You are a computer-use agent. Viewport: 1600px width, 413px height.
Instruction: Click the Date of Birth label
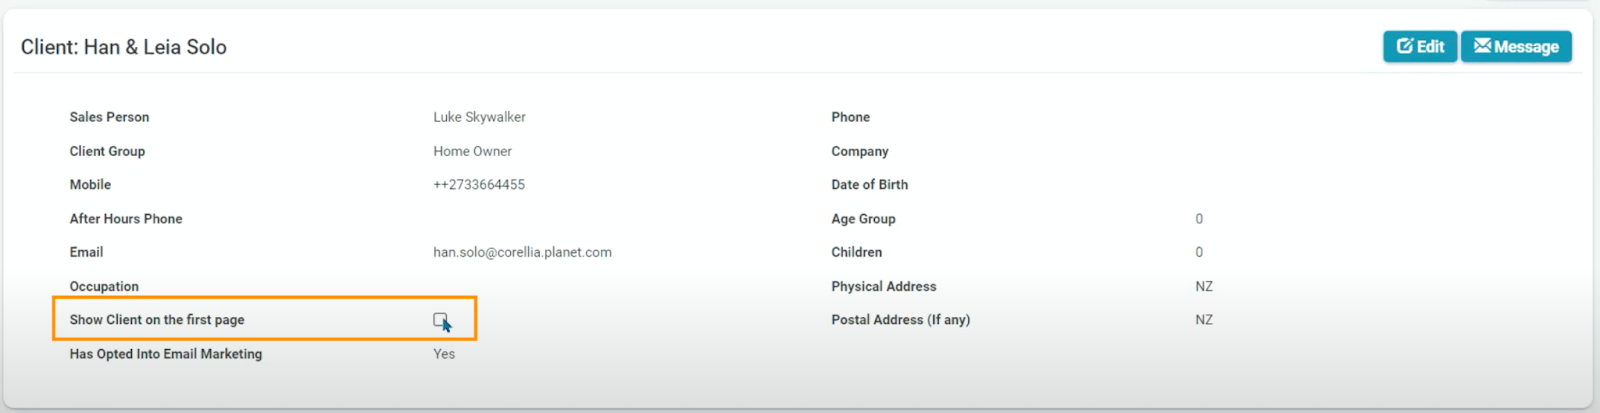pyautogui.click(x=869, y=185)
